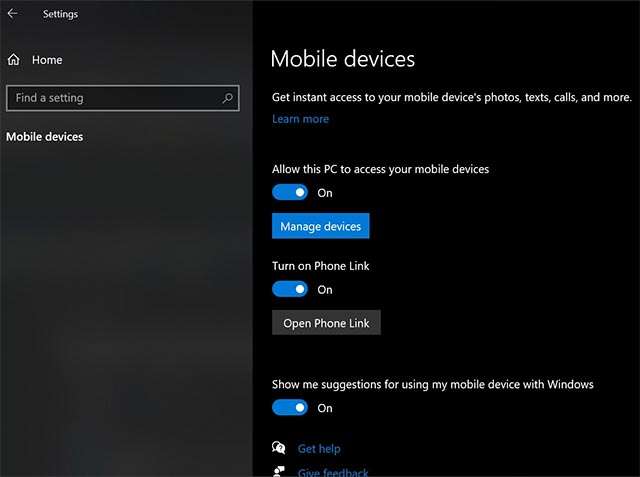Screen dimensions: 640x477
Task: Open the Give feedback link
Action: click(333, 473)
